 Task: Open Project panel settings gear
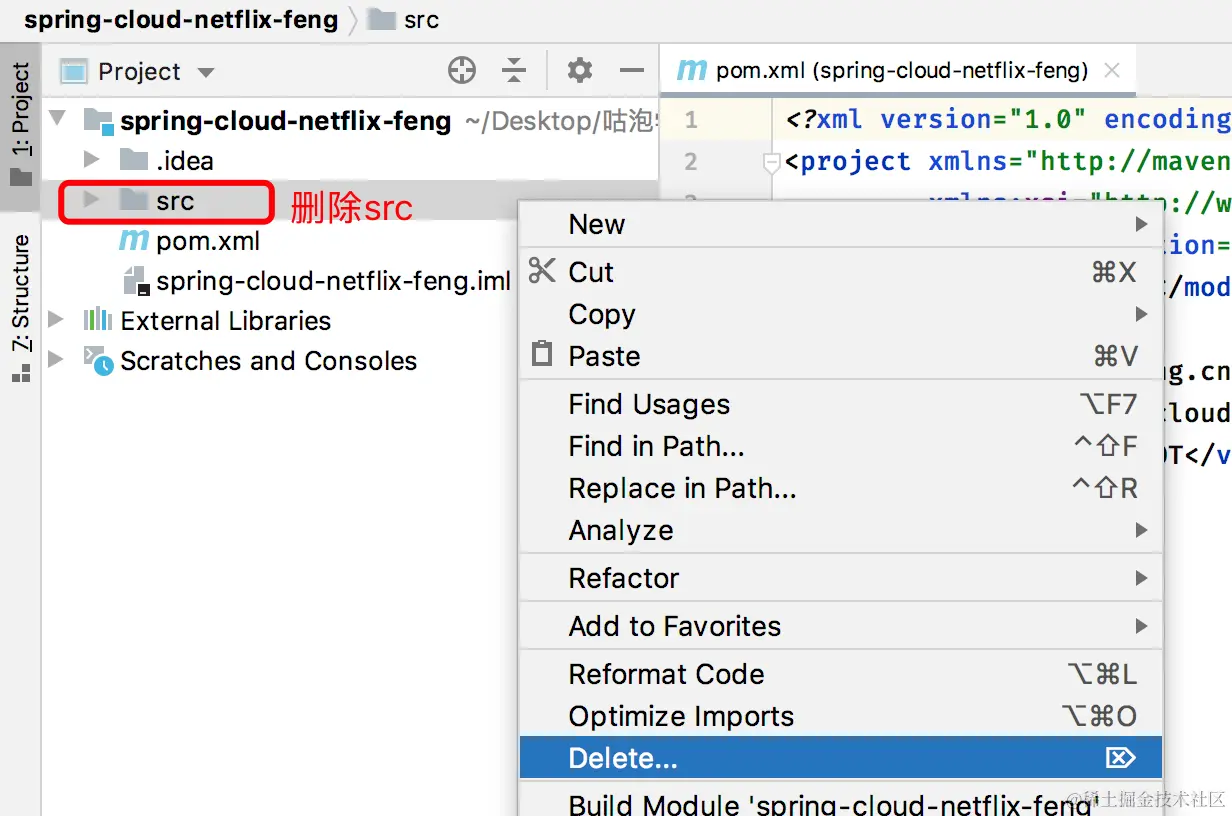tap(580, 71)
